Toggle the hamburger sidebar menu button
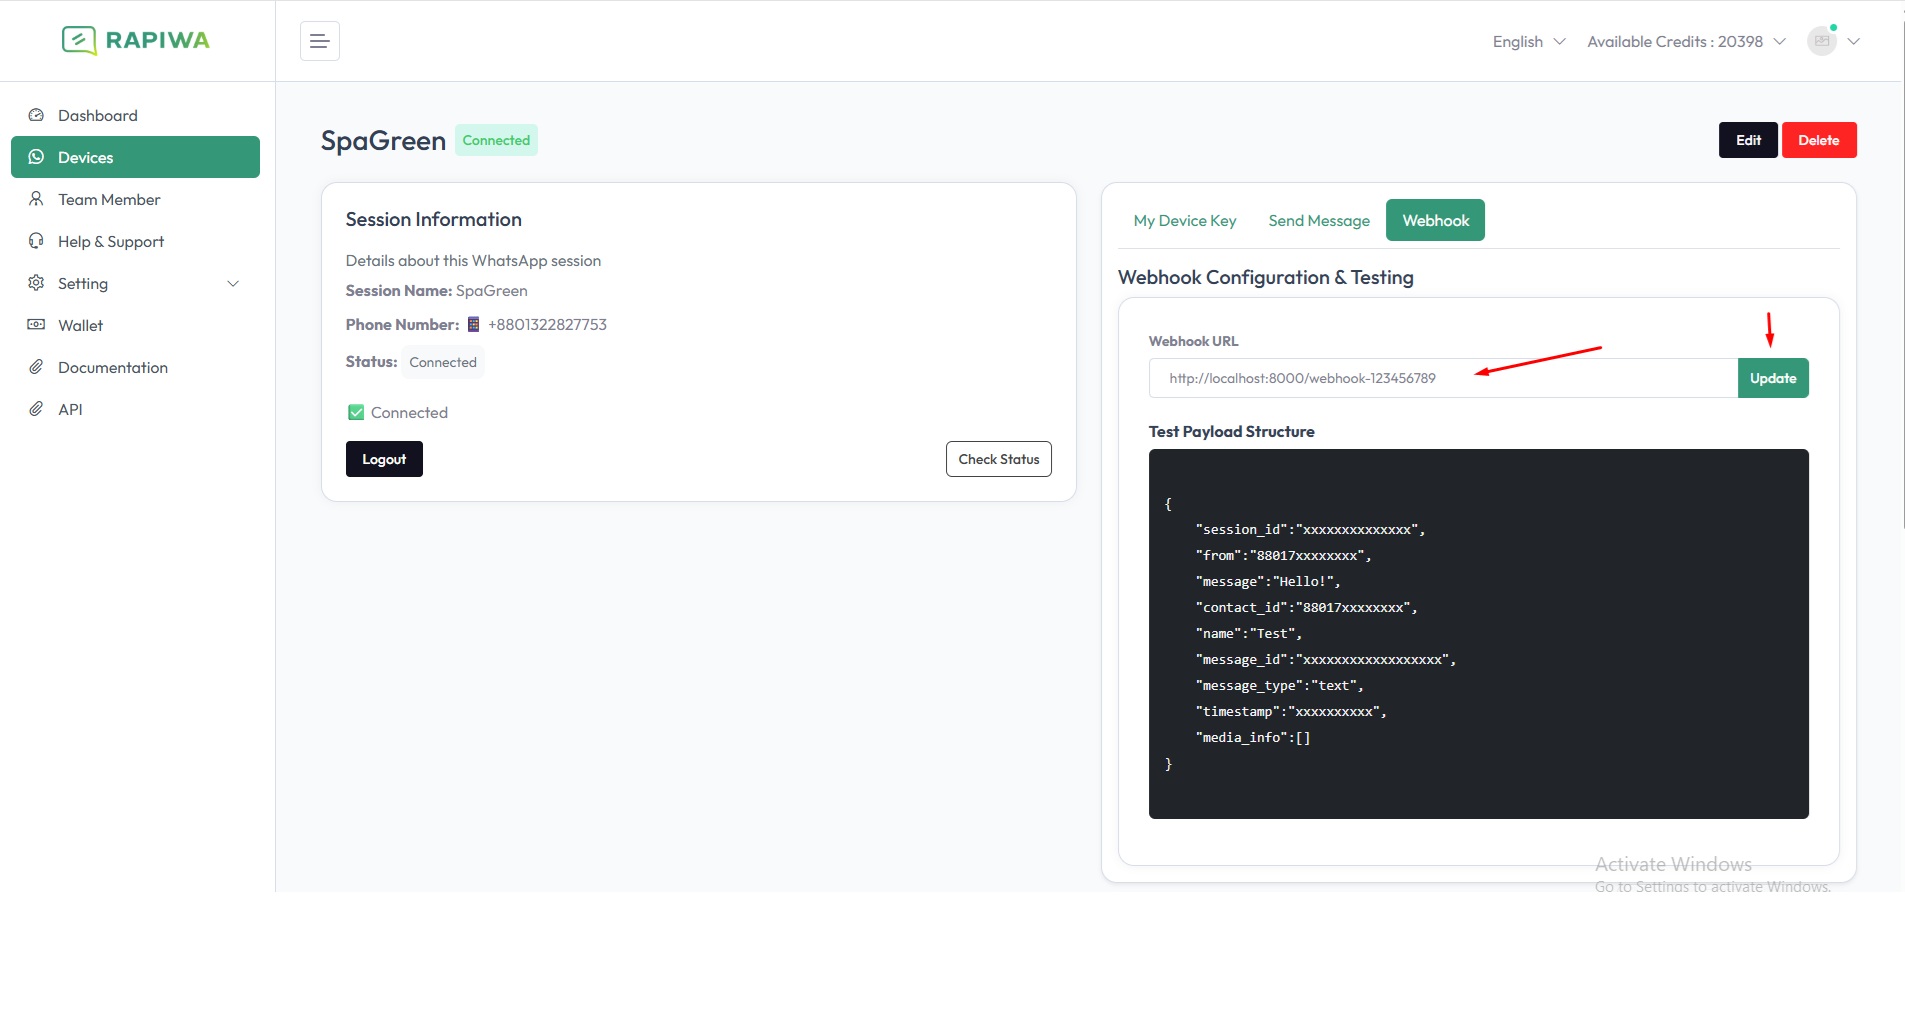The width and height of the screenshot is (1905, 1024). click(319, 41)
